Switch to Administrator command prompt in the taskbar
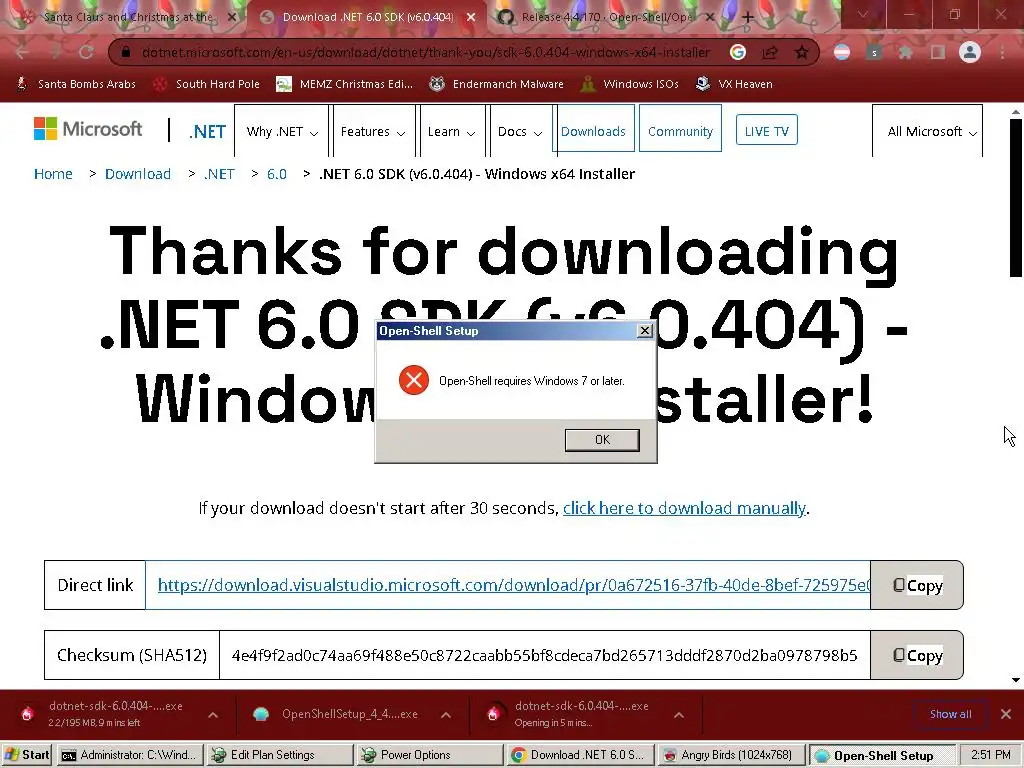The height and width of the screenshot is (768, 1024). pos(130,755)
